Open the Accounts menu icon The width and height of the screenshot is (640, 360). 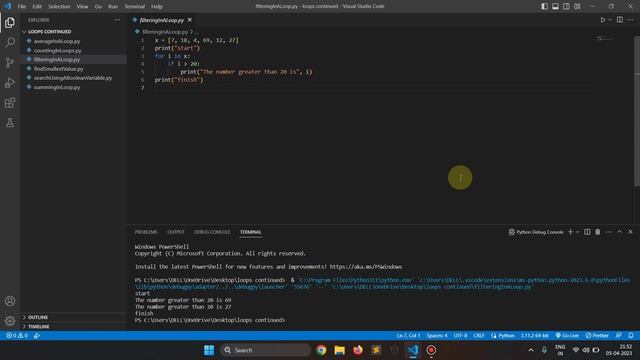(10, 301)
